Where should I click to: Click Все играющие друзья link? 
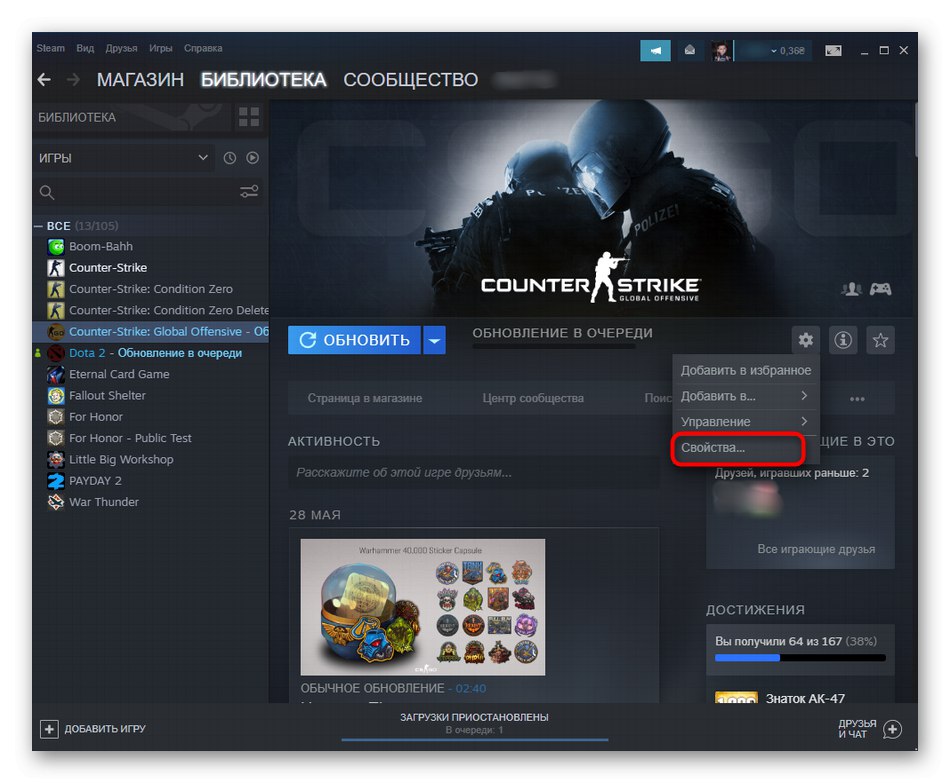point(816,549)
